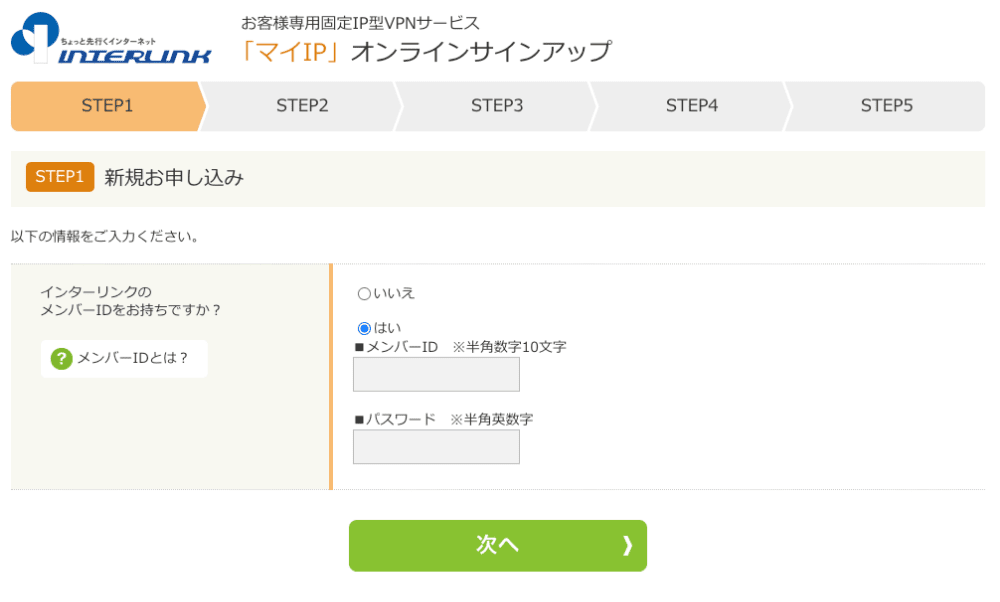Click the 次へ green button
This screenshot has height=602, width=1000.
point(497,545)
